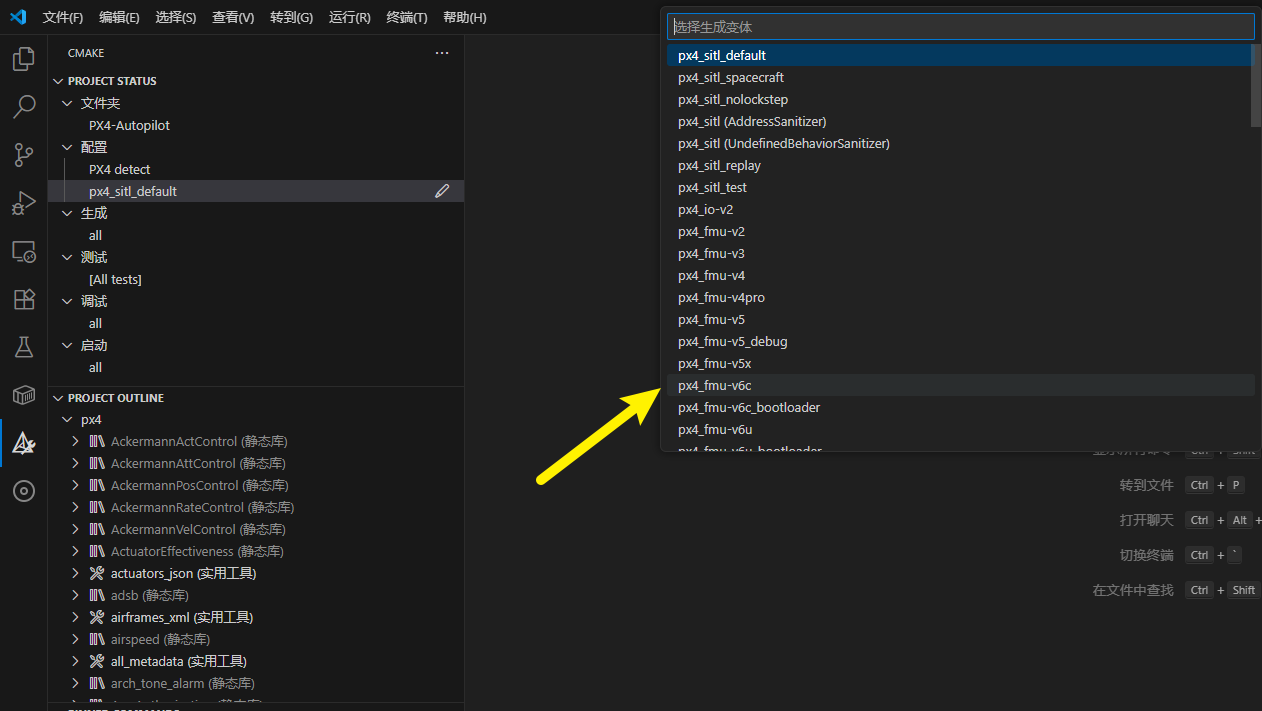
Task: Collapse the px4 project node
Action: (68, 419)
